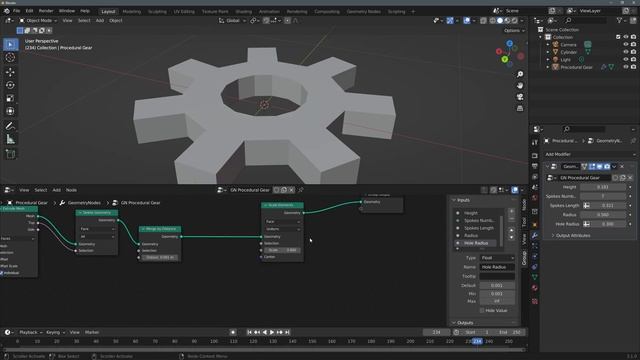
Task: Adjust the Height value field in modifier
Action: (x=603, y=187)
